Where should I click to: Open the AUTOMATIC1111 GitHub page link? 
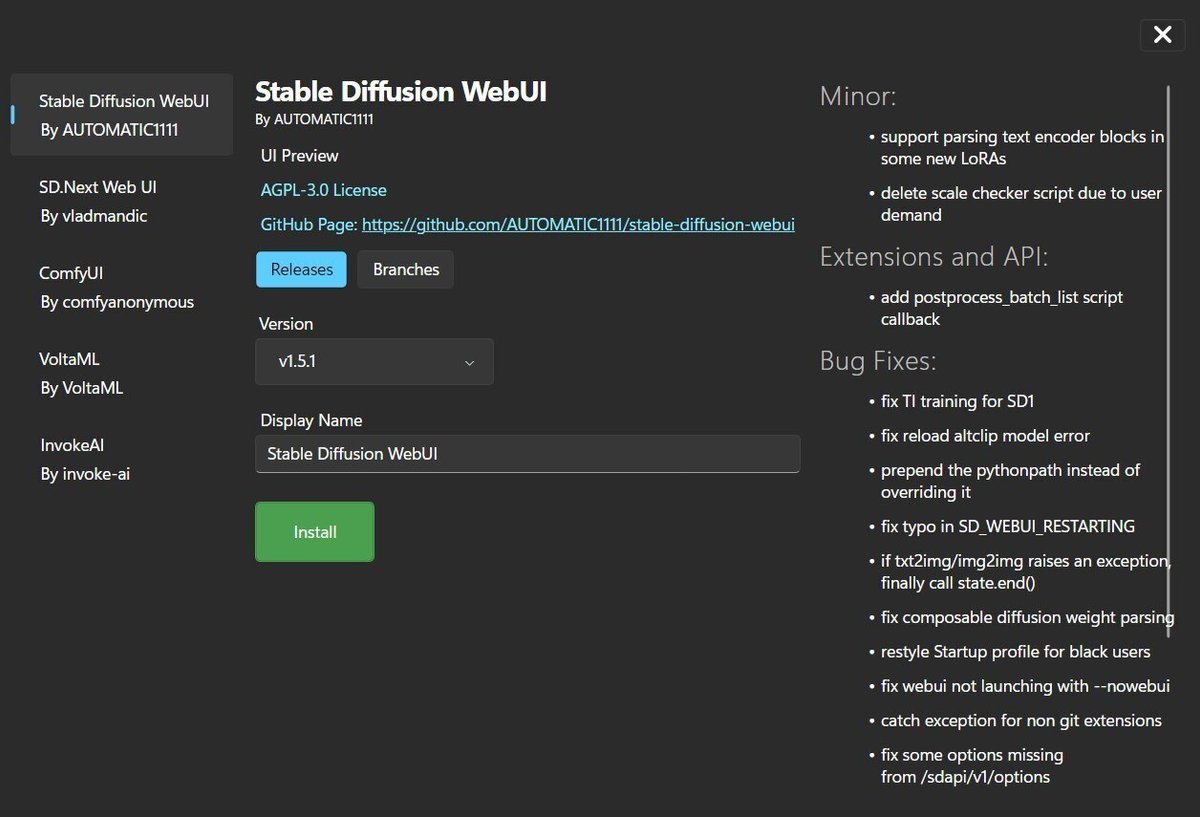click(x=578, y=224)
